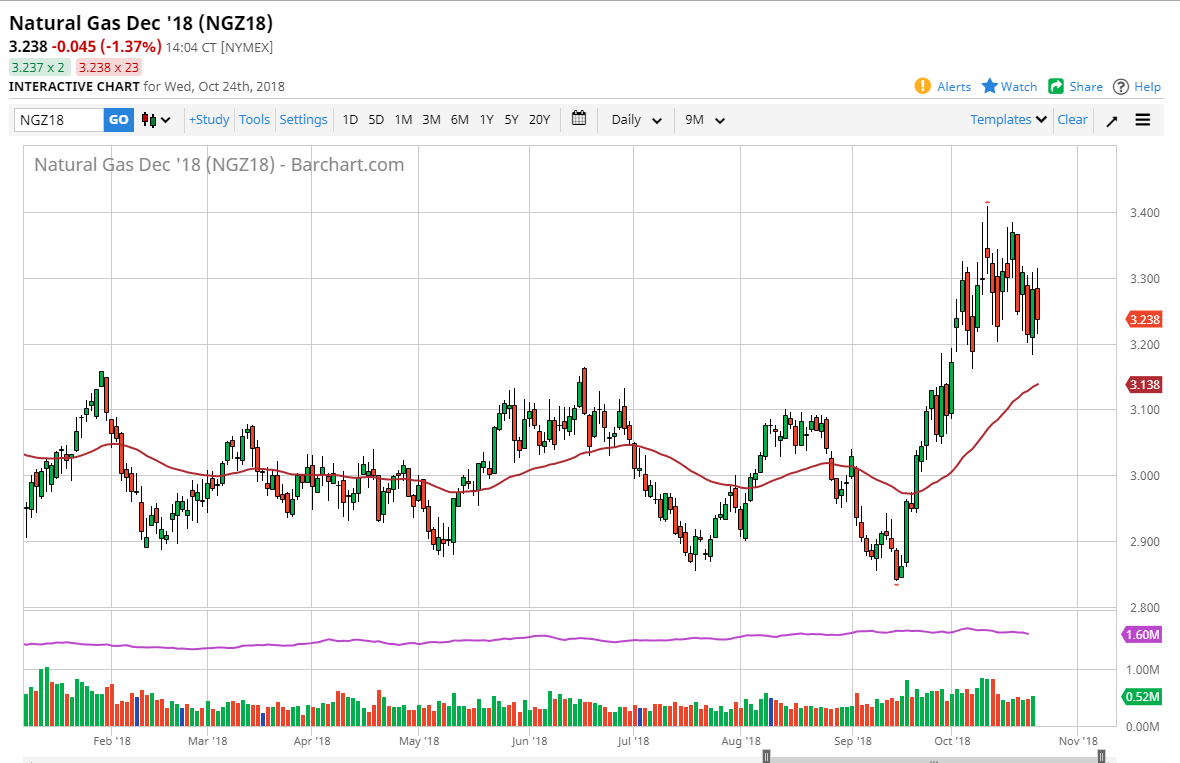Choose the 5Y time range
Viewport: 1180px width, 763px height.
click(511, 120)
